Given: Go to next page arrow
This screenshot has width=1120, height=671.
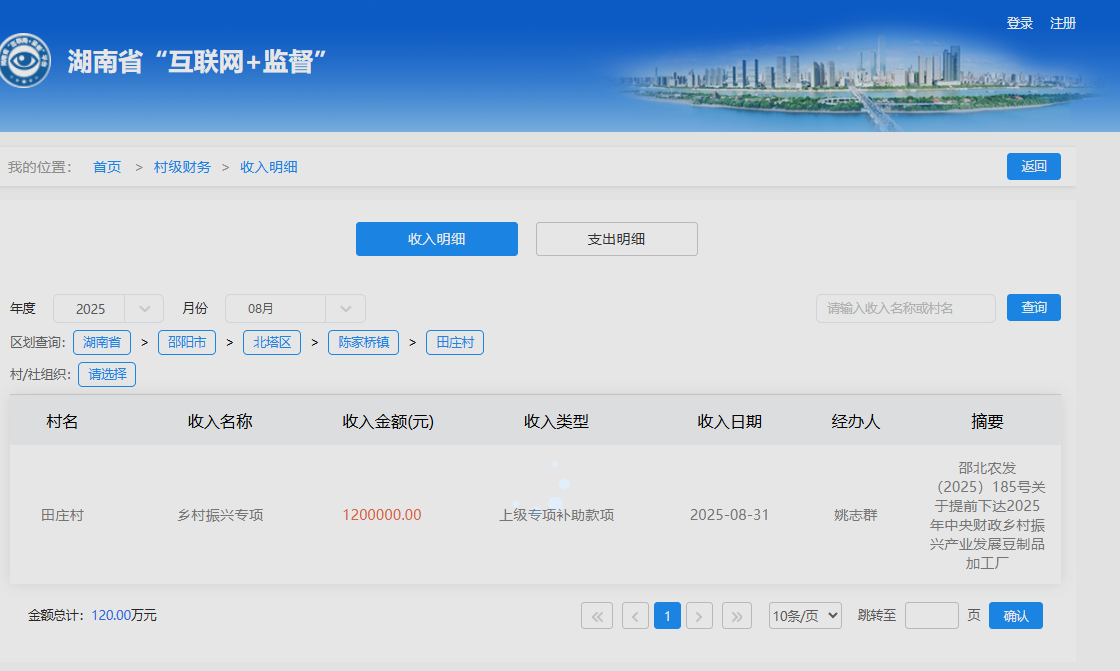Looking at the screenshot, I should point(700,616).
